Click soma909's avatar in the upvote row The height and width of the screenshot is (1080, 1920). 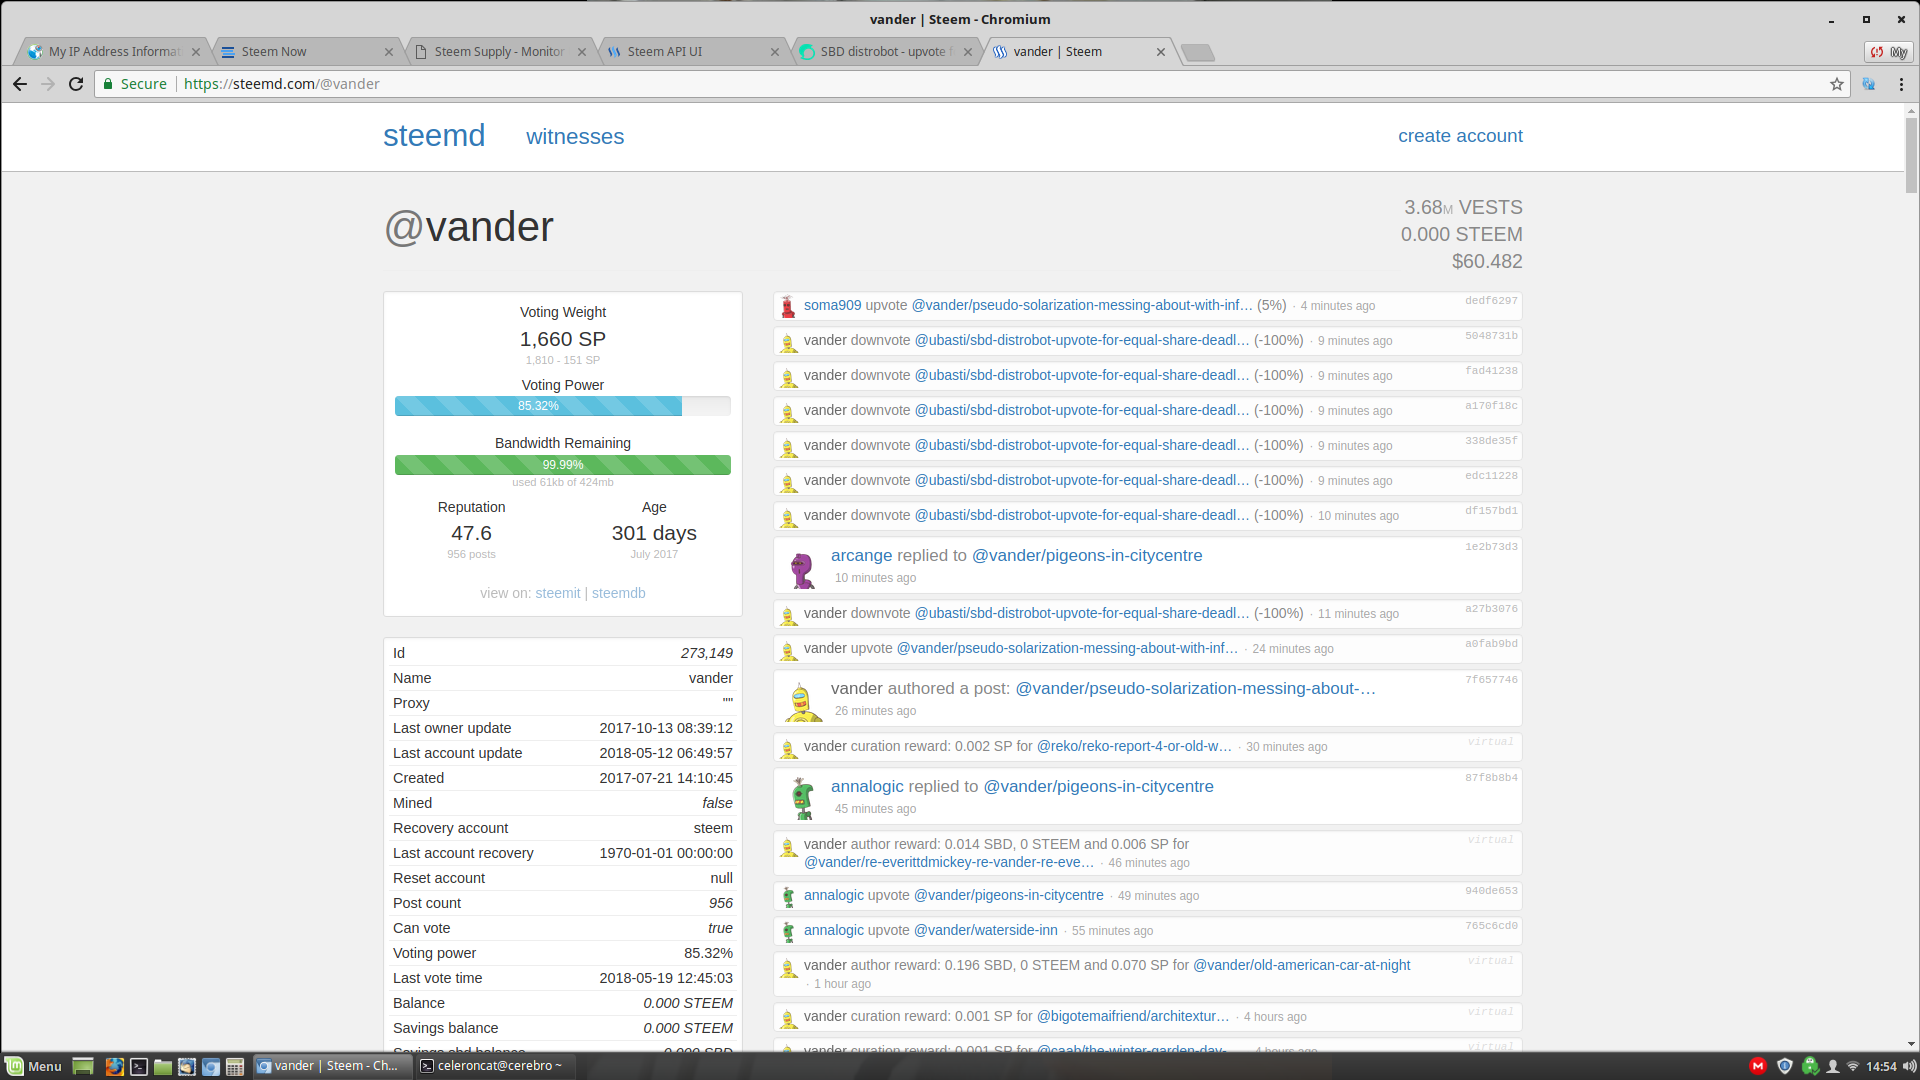[788, 306]
